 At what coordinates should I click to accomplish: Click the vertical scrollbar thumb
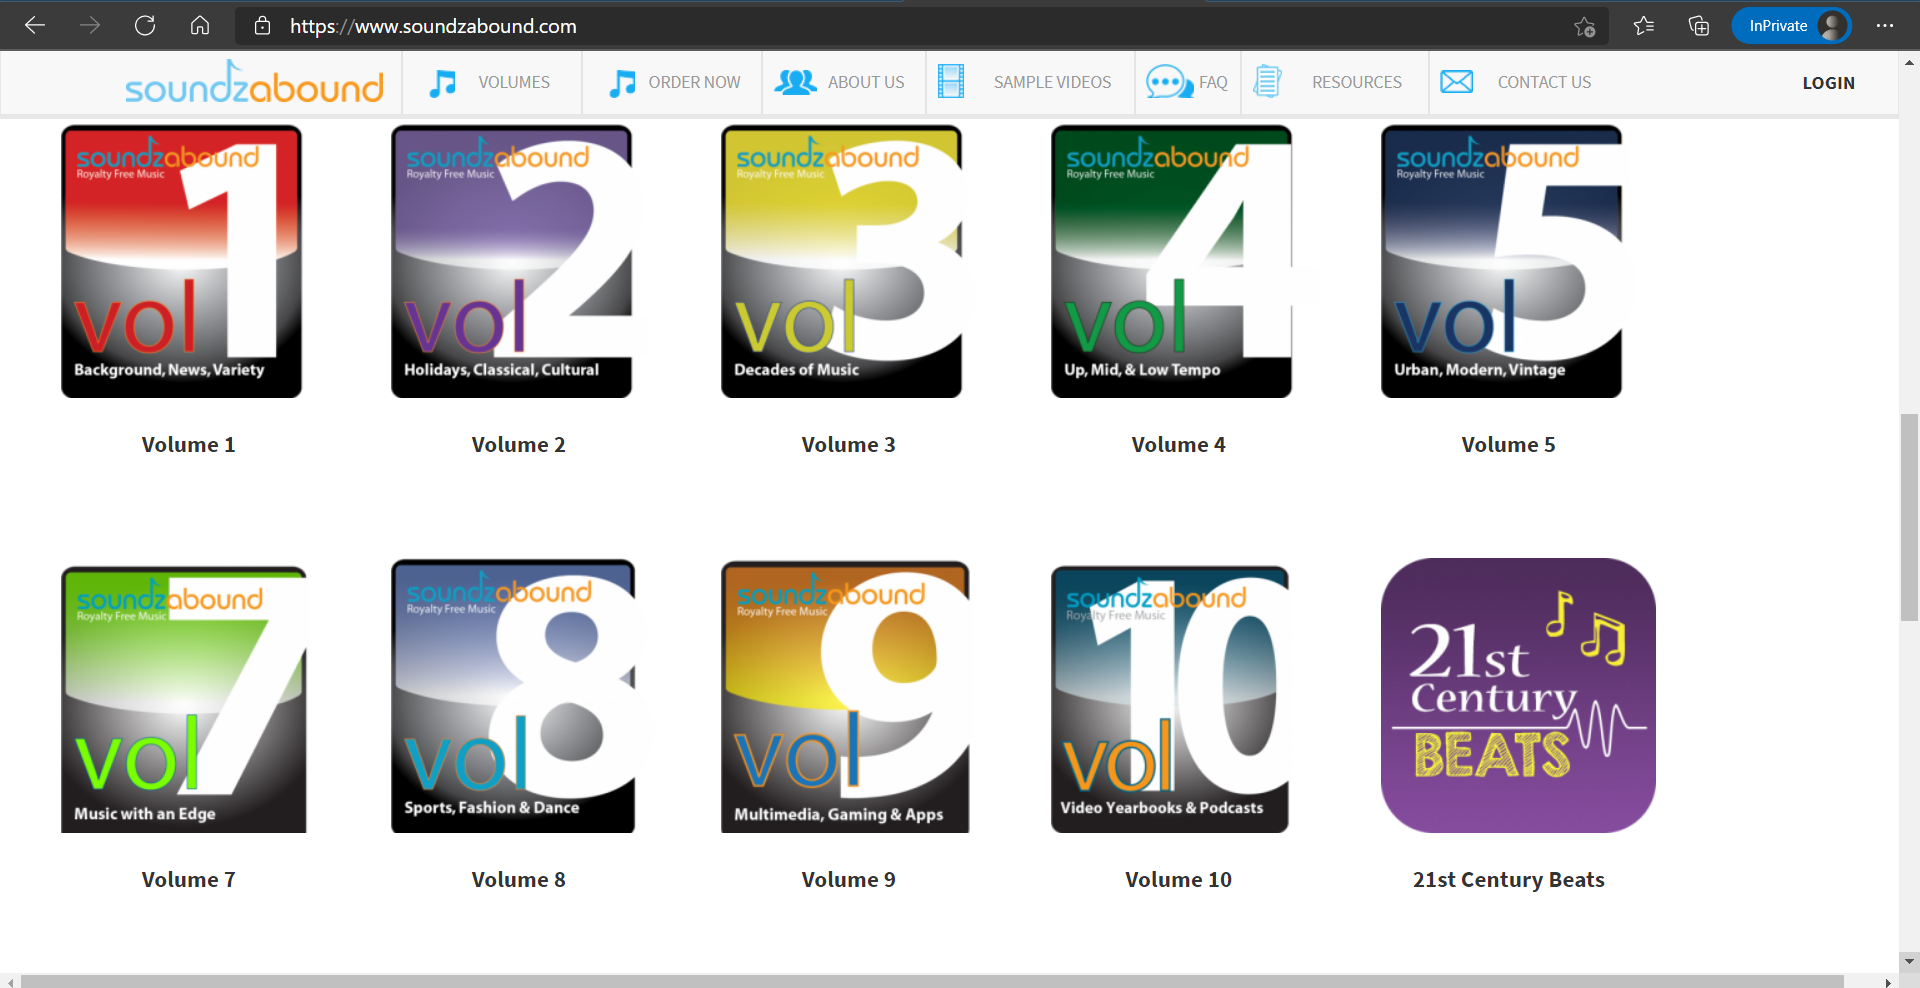pyautogui.click(x=1909, y=517)
